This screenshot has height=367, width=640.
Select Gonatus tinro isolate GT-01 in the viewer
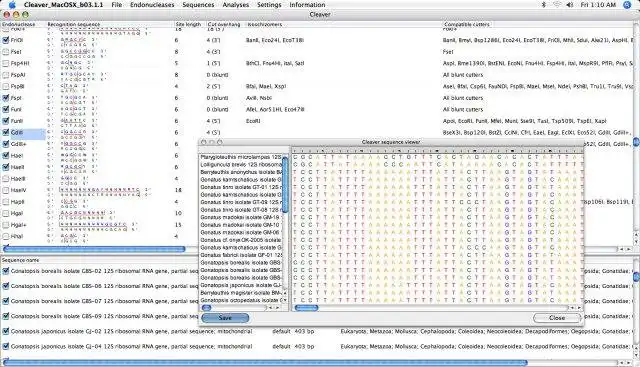(241, 187)
